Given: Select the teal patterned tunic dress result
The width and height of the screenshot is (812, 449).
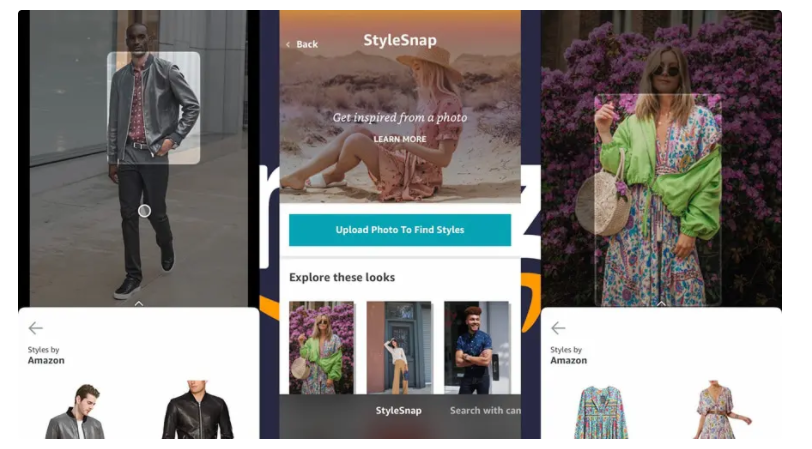Looking at the screenshot, I should [x=601, y=412].
